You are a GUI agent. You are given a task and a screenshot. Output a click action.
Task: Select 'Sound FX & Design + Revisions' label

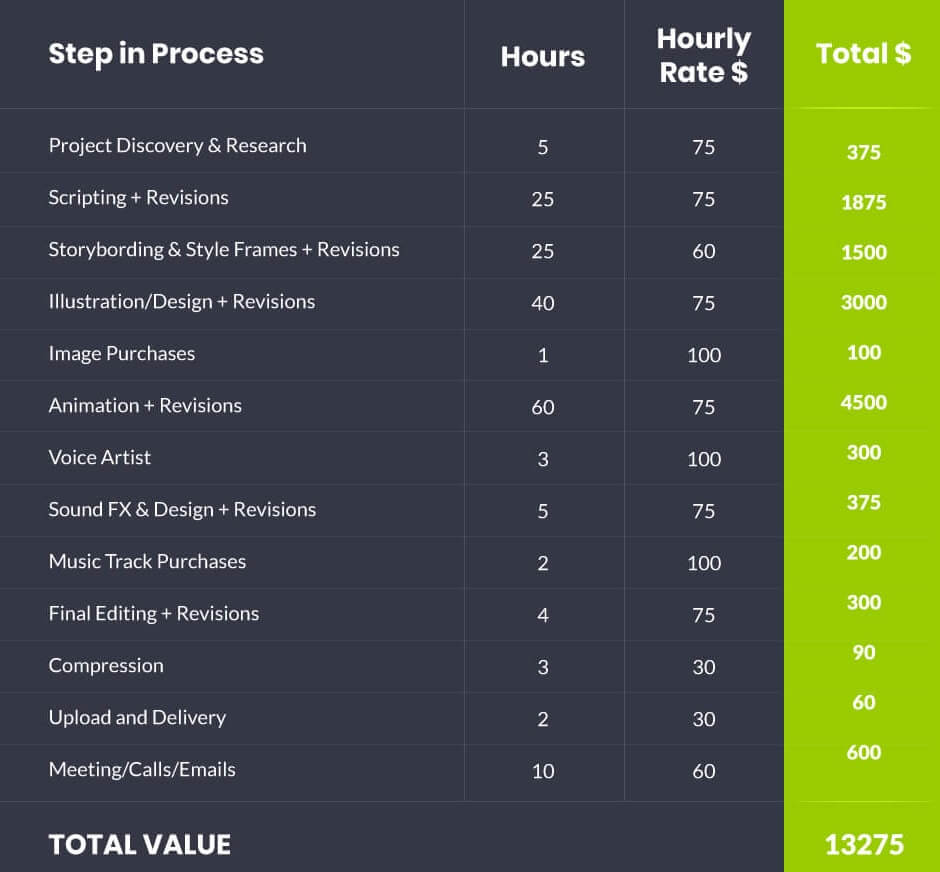click(182, 510)
